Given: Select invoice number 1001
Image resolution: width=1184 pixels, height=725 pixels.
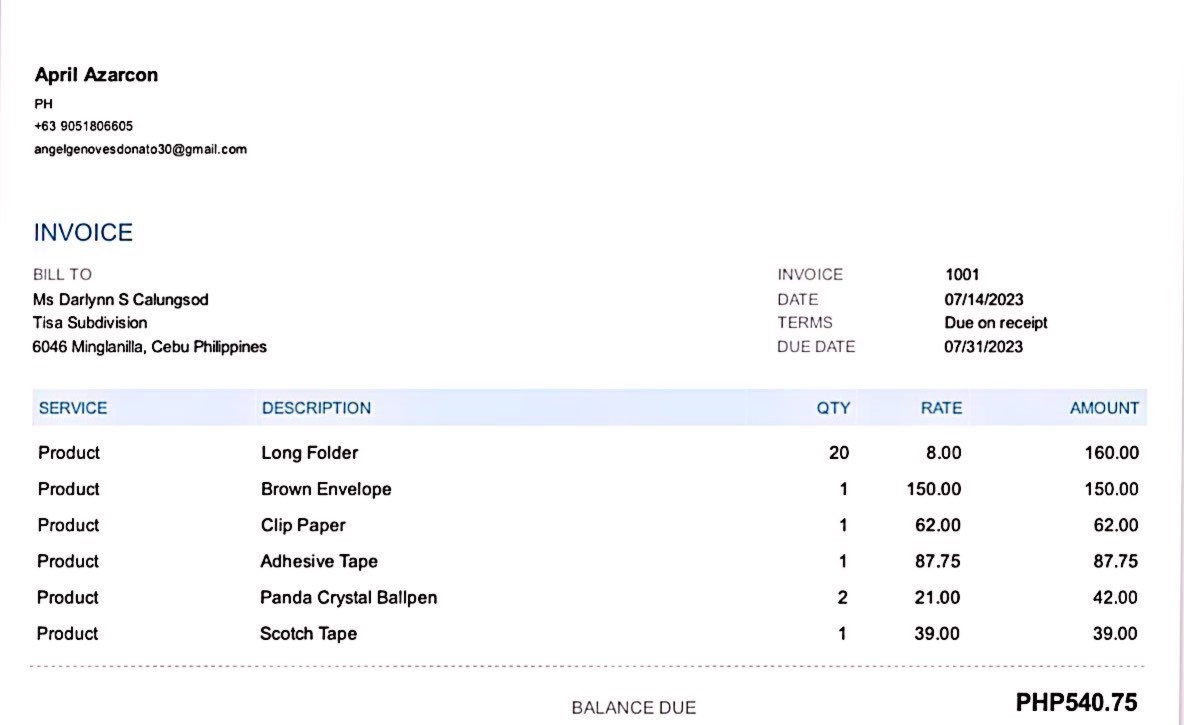Looking at the screenshot, I should point(962,274).
